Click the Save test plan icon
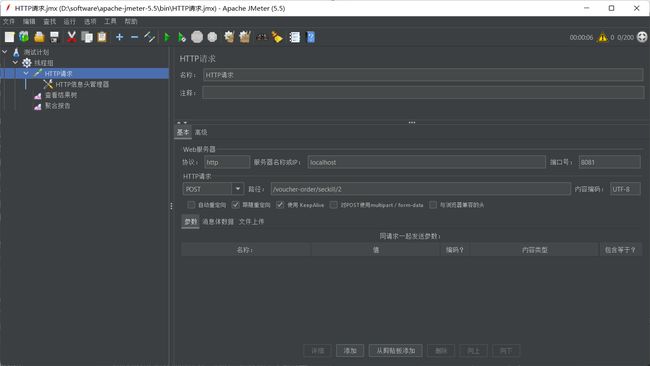650x366 pixels. [54, 37]
